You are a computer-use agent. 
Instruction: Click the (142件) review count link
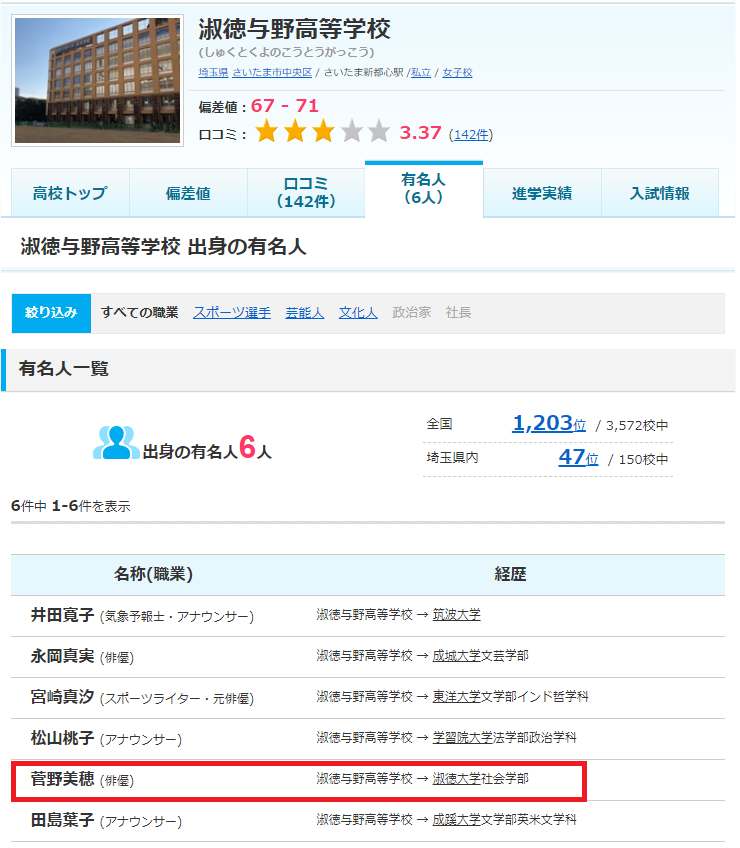pos(470,134)
